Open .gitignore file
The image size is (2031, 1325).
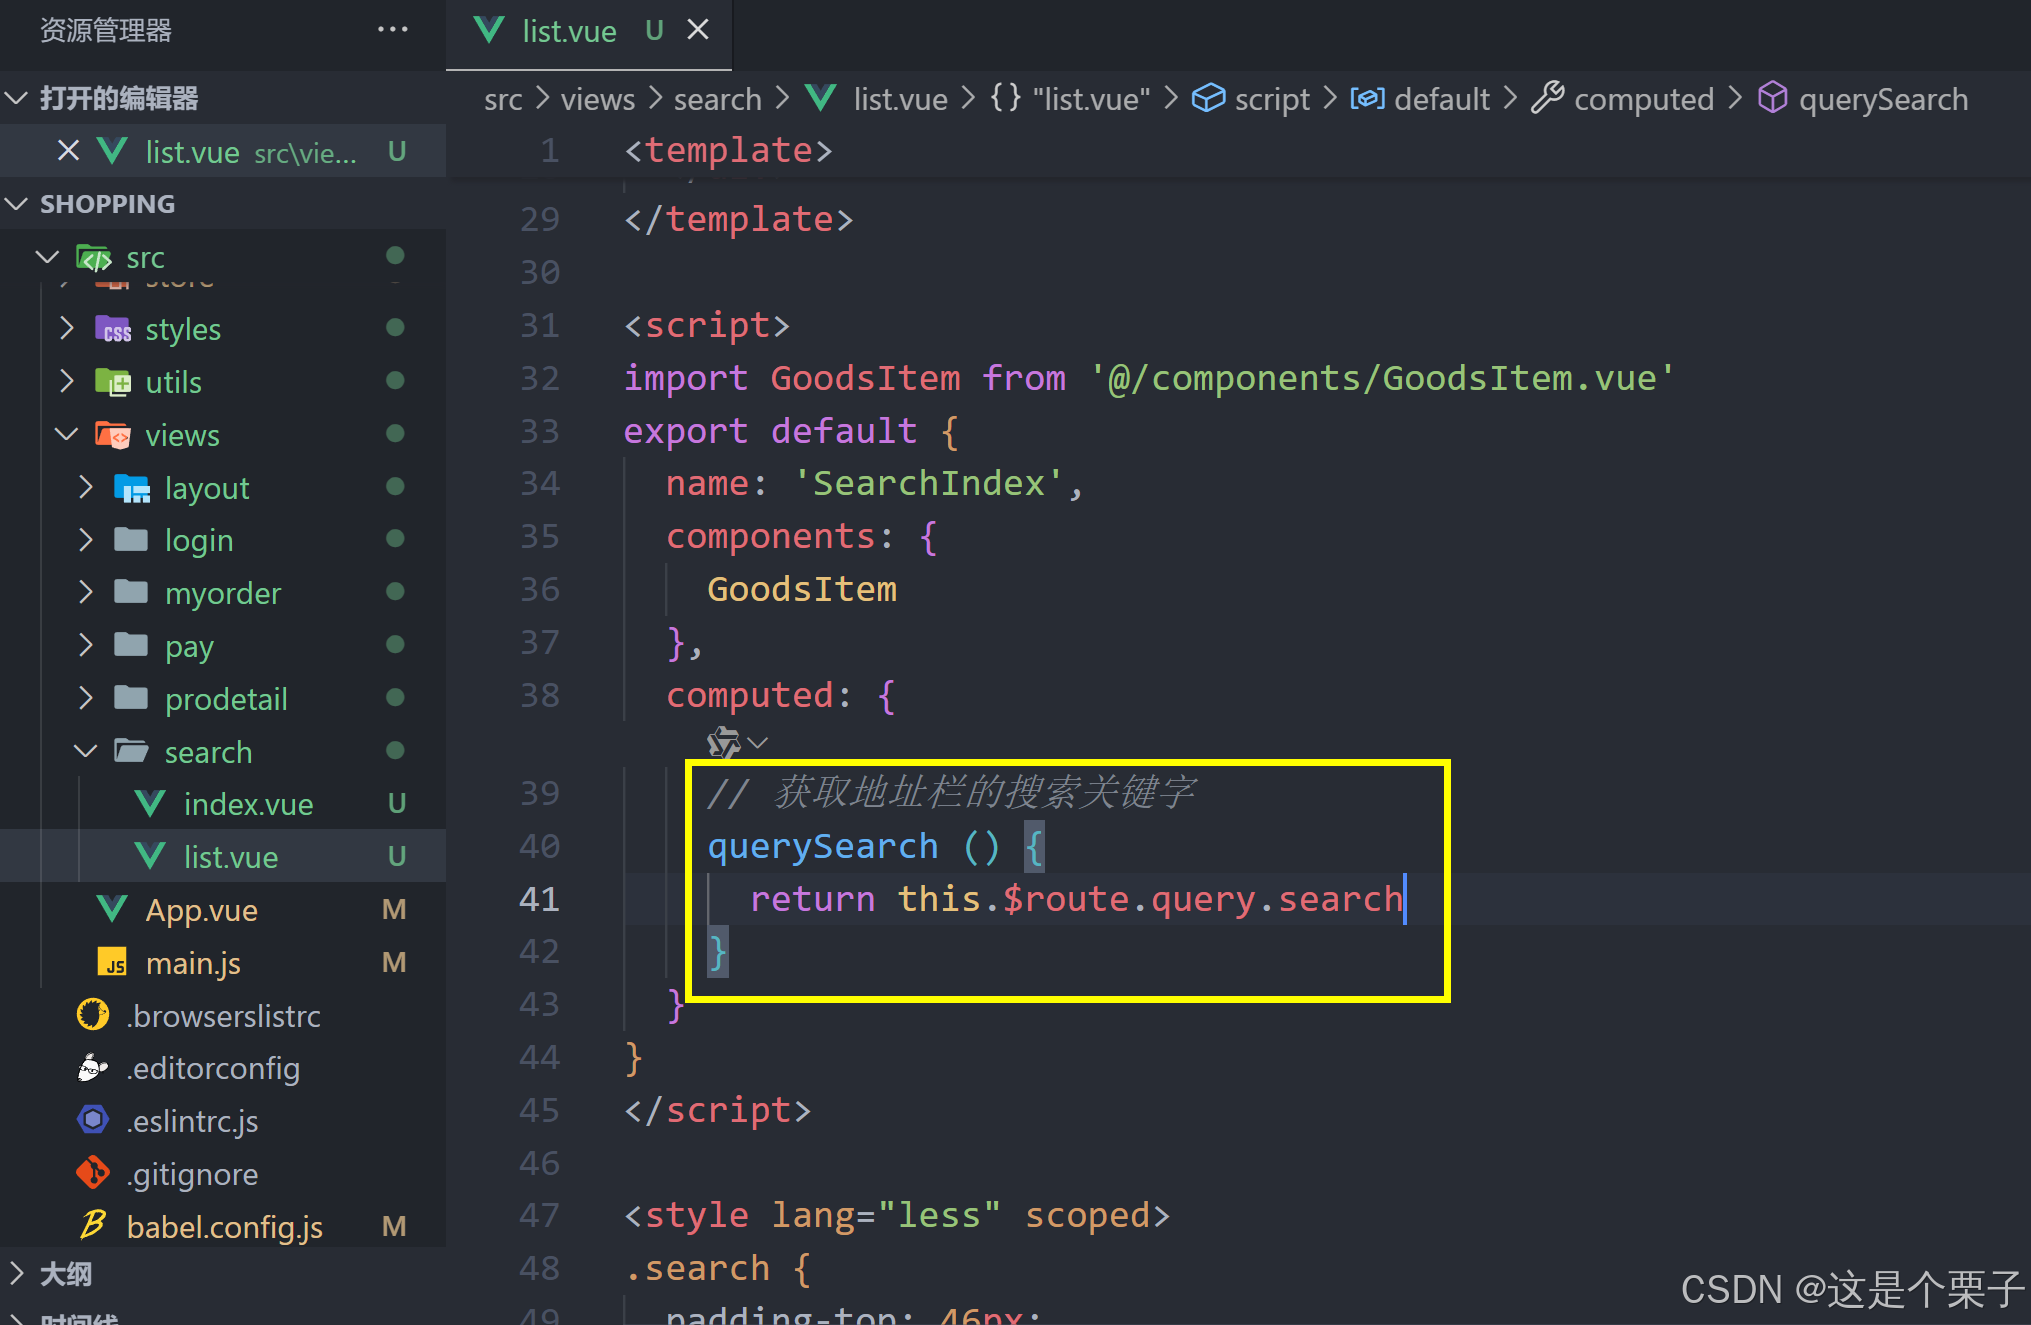tap(223, 1174)
